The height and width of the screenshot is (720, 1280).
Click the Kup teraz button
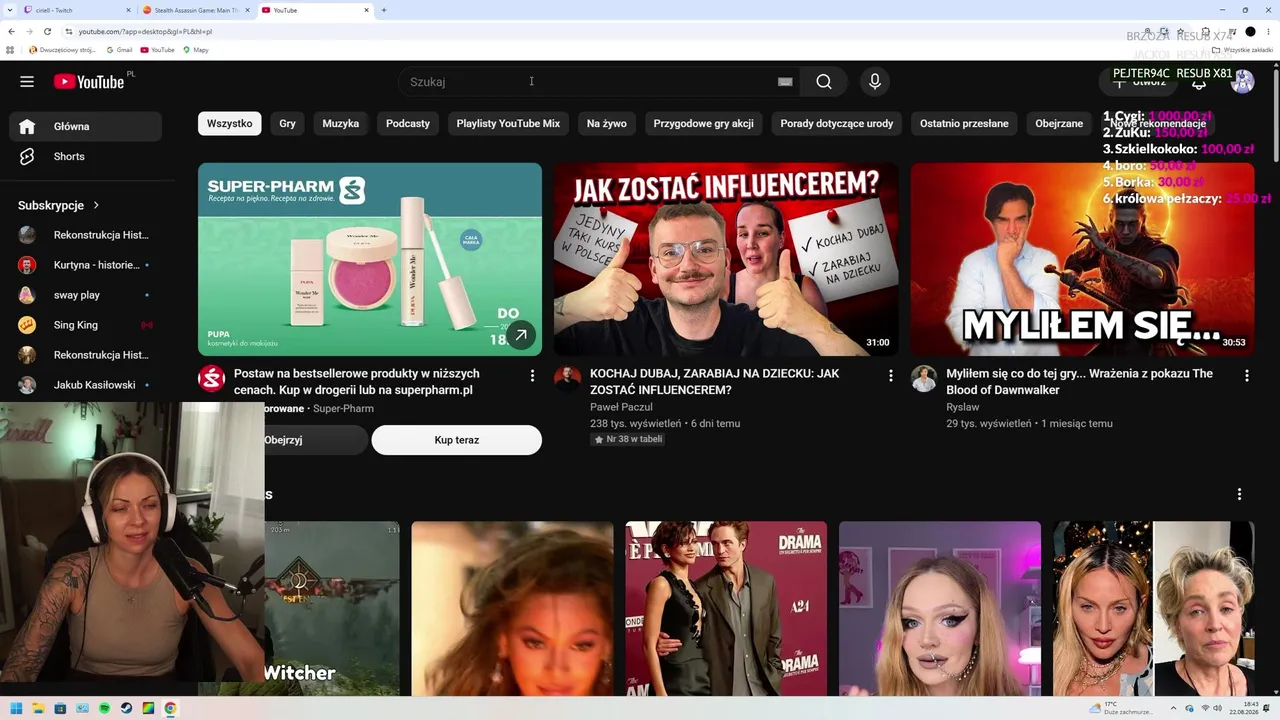(457, 440)
